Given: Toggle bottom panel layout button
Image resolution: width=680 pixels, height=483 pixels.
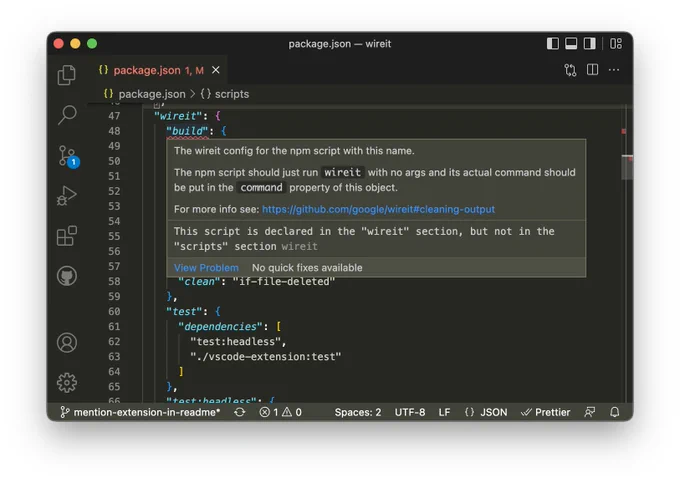Looking at the screenshot, I should [x=571, y=44].
